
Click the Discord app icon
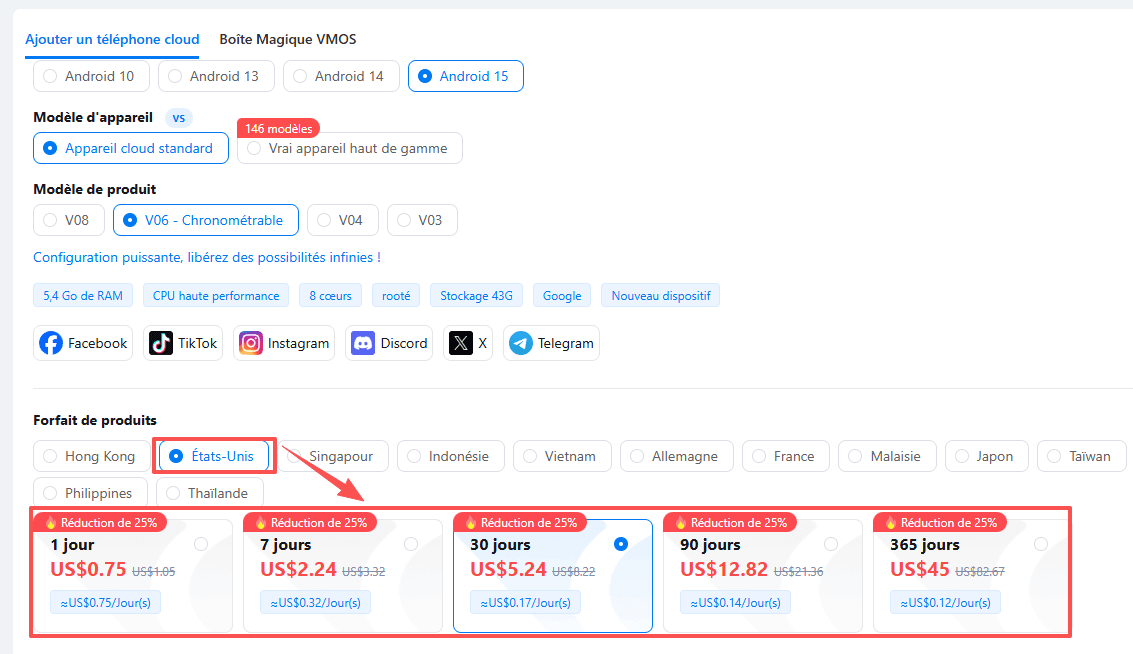coord(363,343)
